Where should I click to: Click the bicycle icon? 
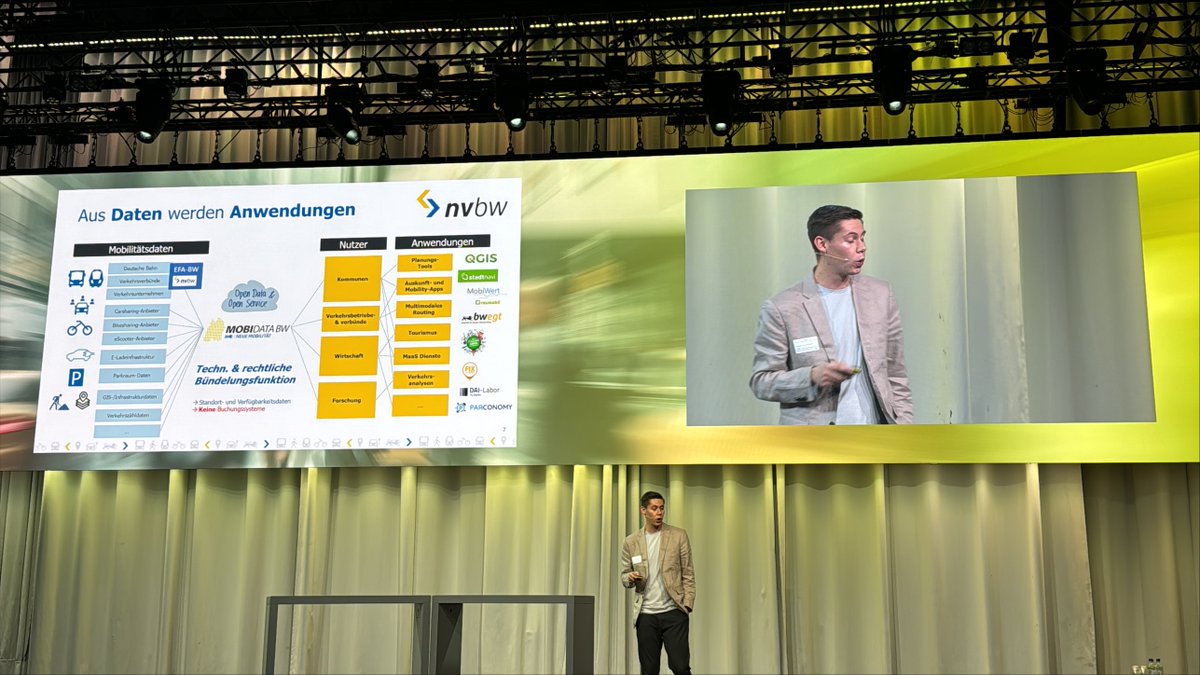pos(80,328)
